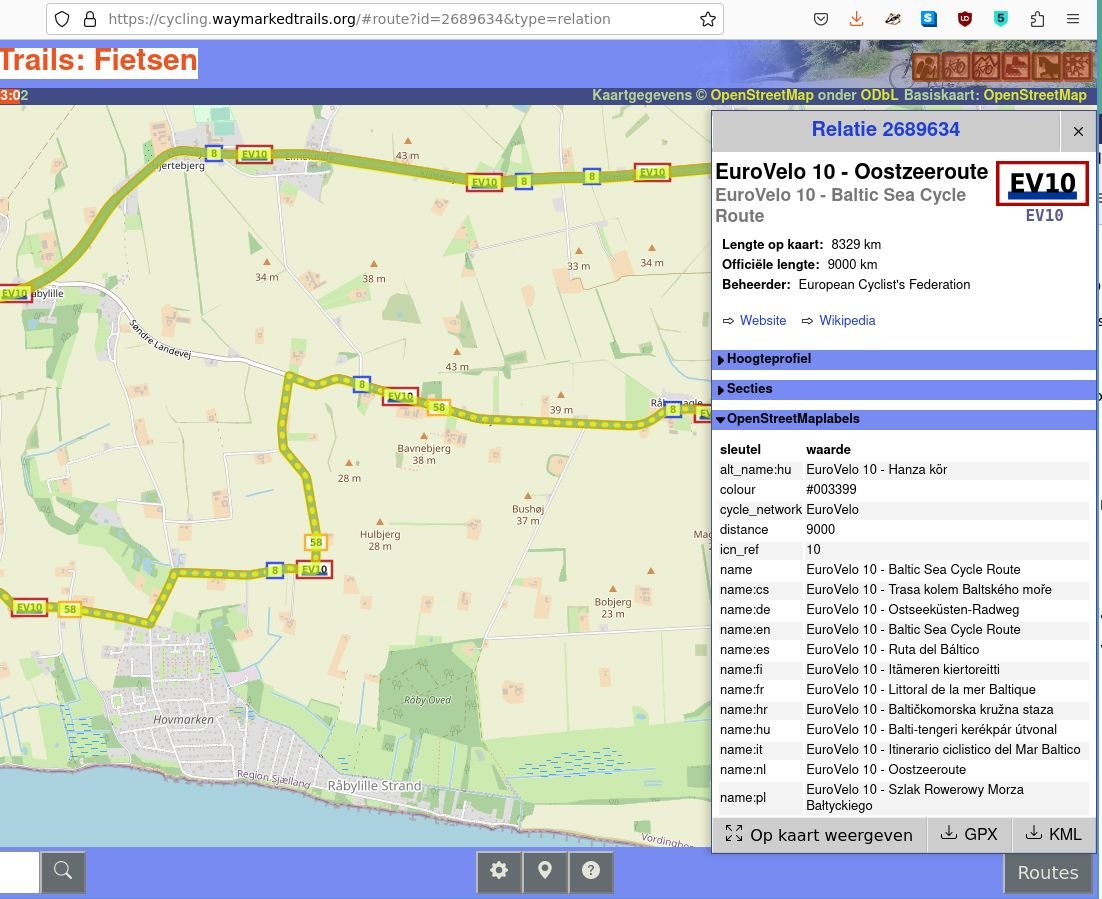Bookmark page with the star icon

pyautogui.click(x=707, y=19)
